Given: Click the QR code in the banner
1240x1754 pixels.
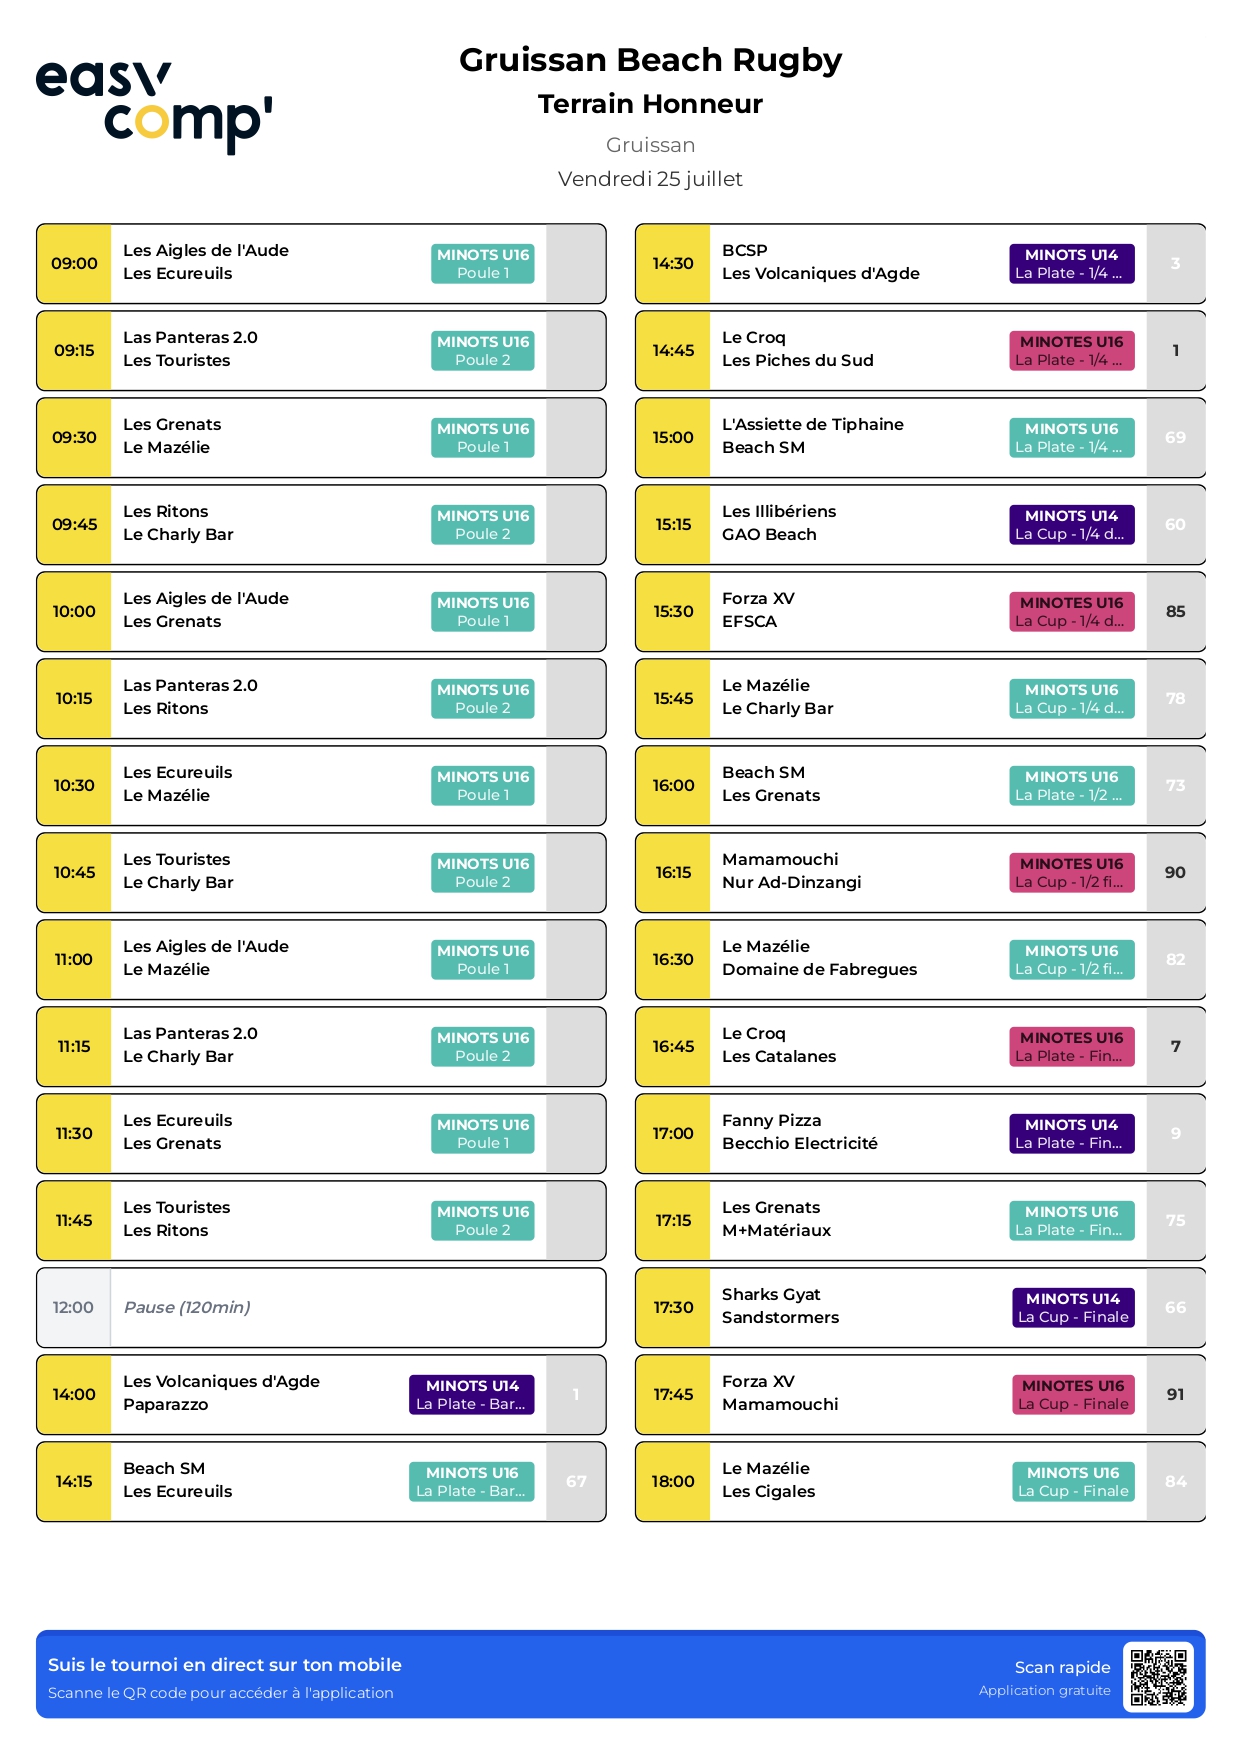Looking at the screenshot, I should (1159, 1677).
